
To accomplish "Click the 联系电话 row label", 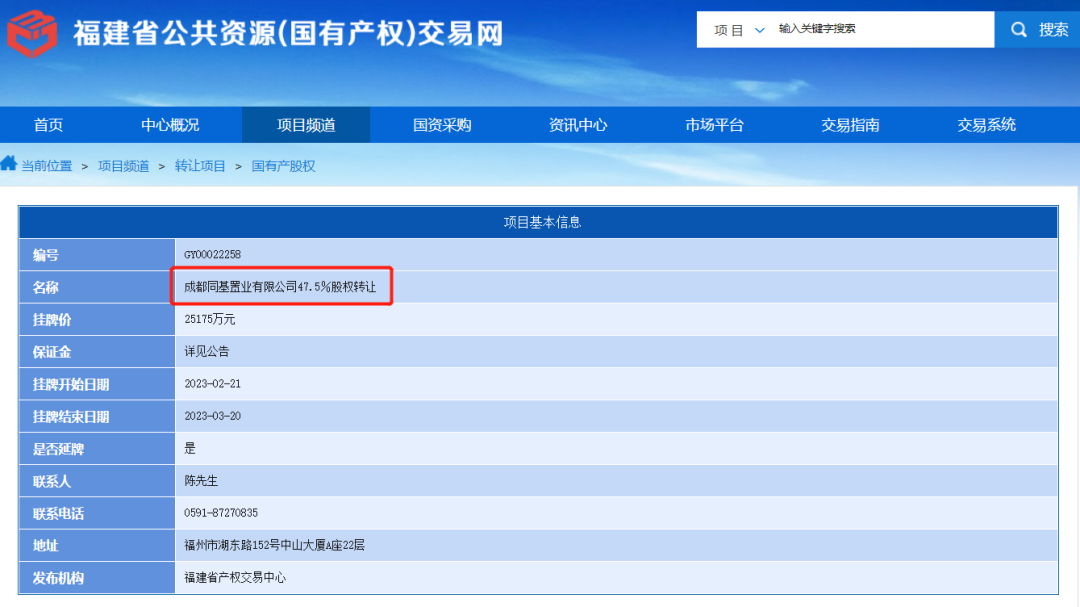I will coord(58,514).
